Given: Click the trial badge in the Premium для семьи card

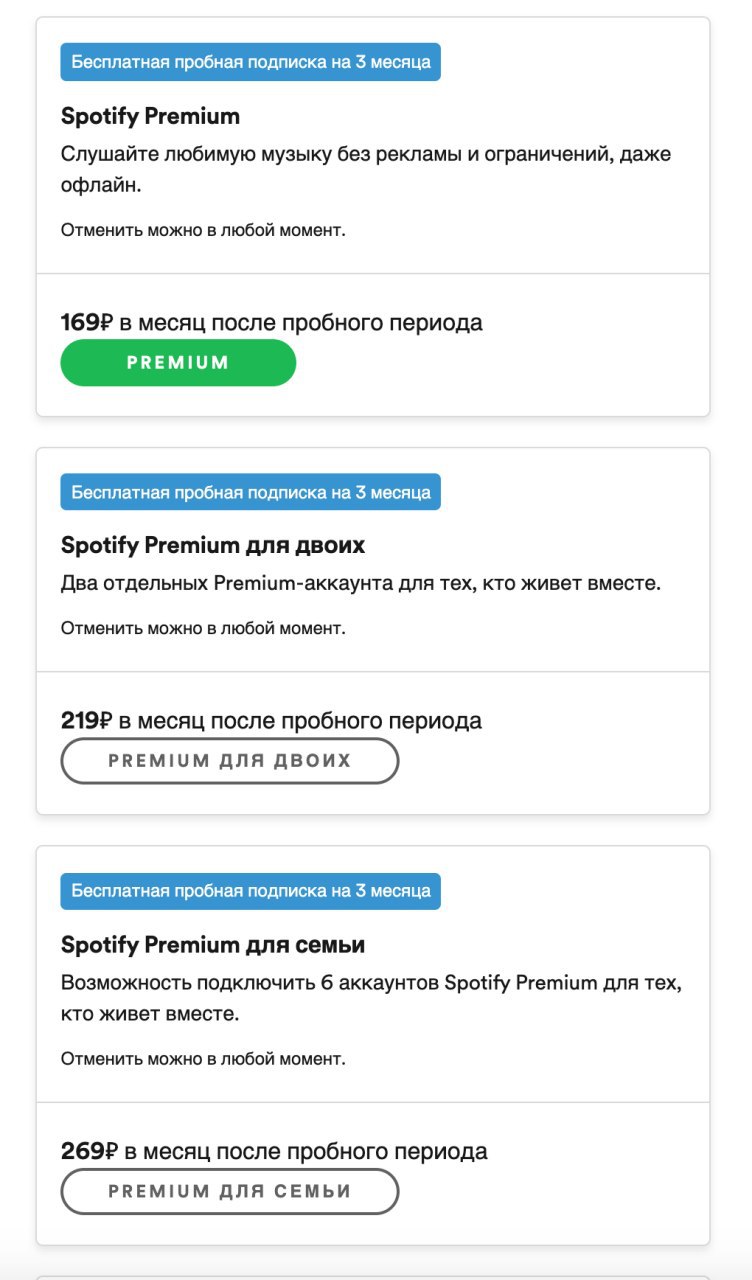Looking at the screenshot, I should click(250, 891).
